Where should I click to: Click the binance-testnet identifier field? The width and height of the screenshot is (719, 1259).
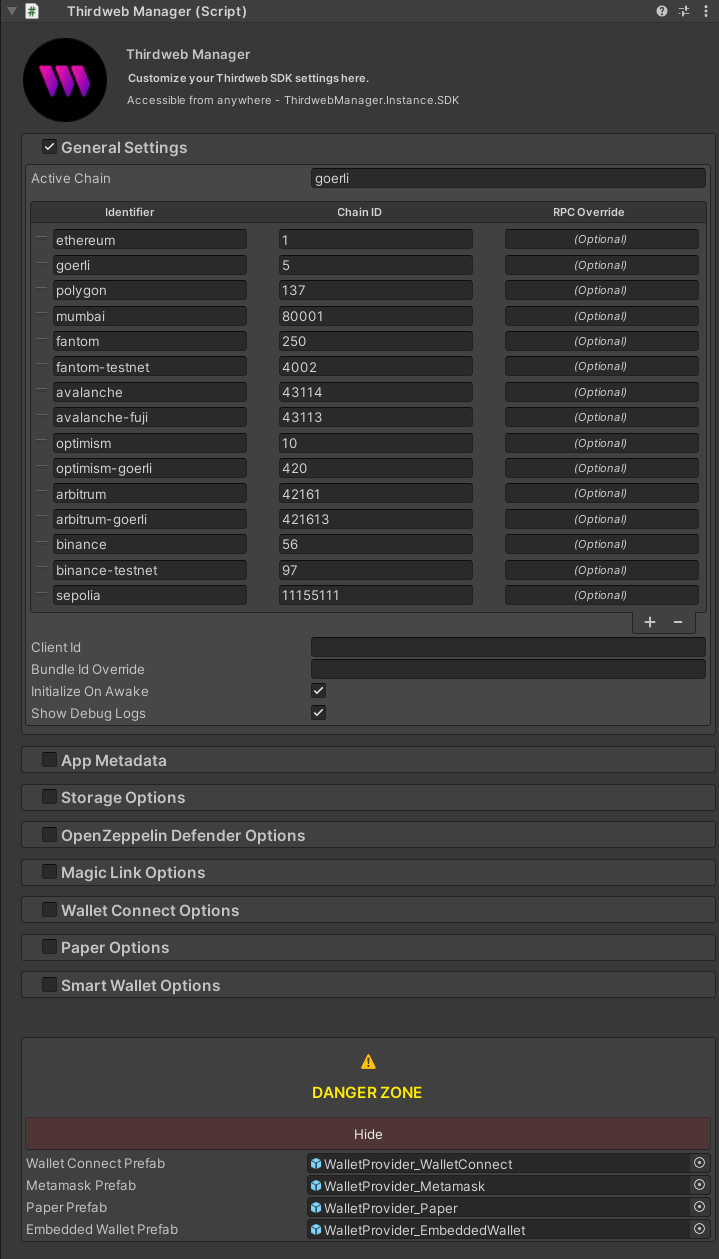click(150, 570)
